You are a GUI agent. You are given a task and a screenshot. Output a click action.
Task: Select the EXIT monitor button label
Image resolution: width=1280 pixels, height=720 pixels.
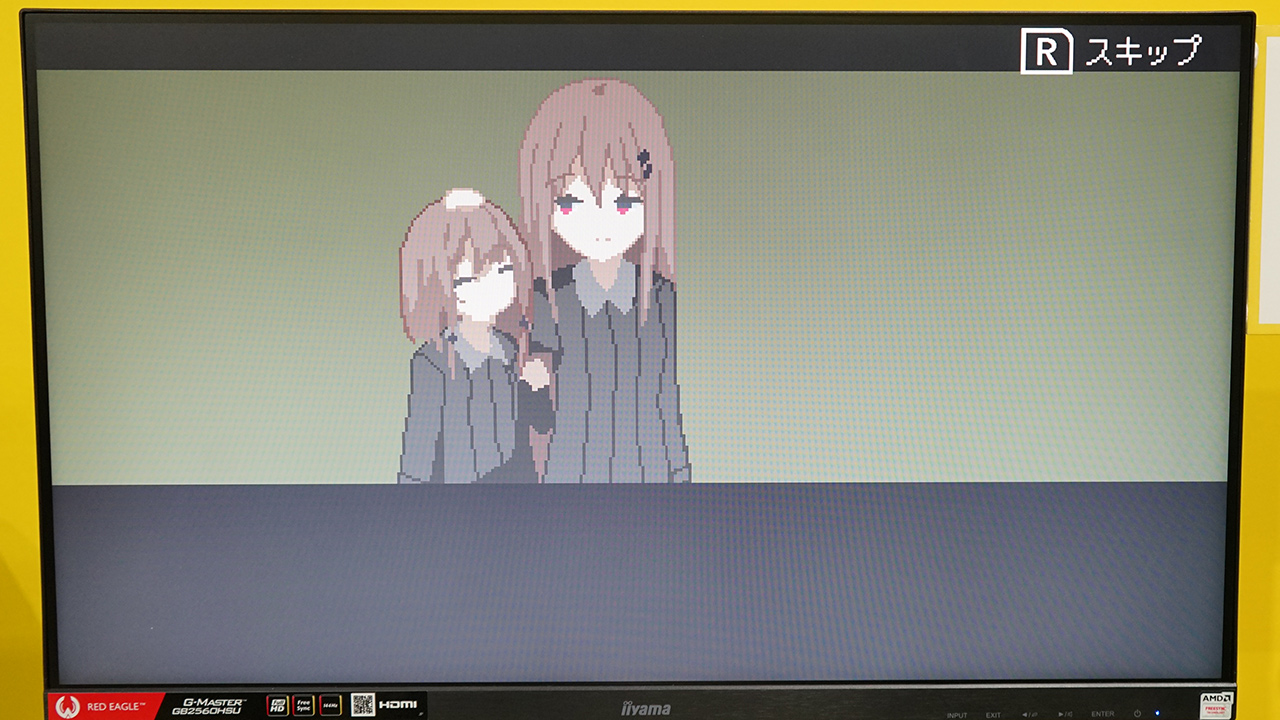993,715
